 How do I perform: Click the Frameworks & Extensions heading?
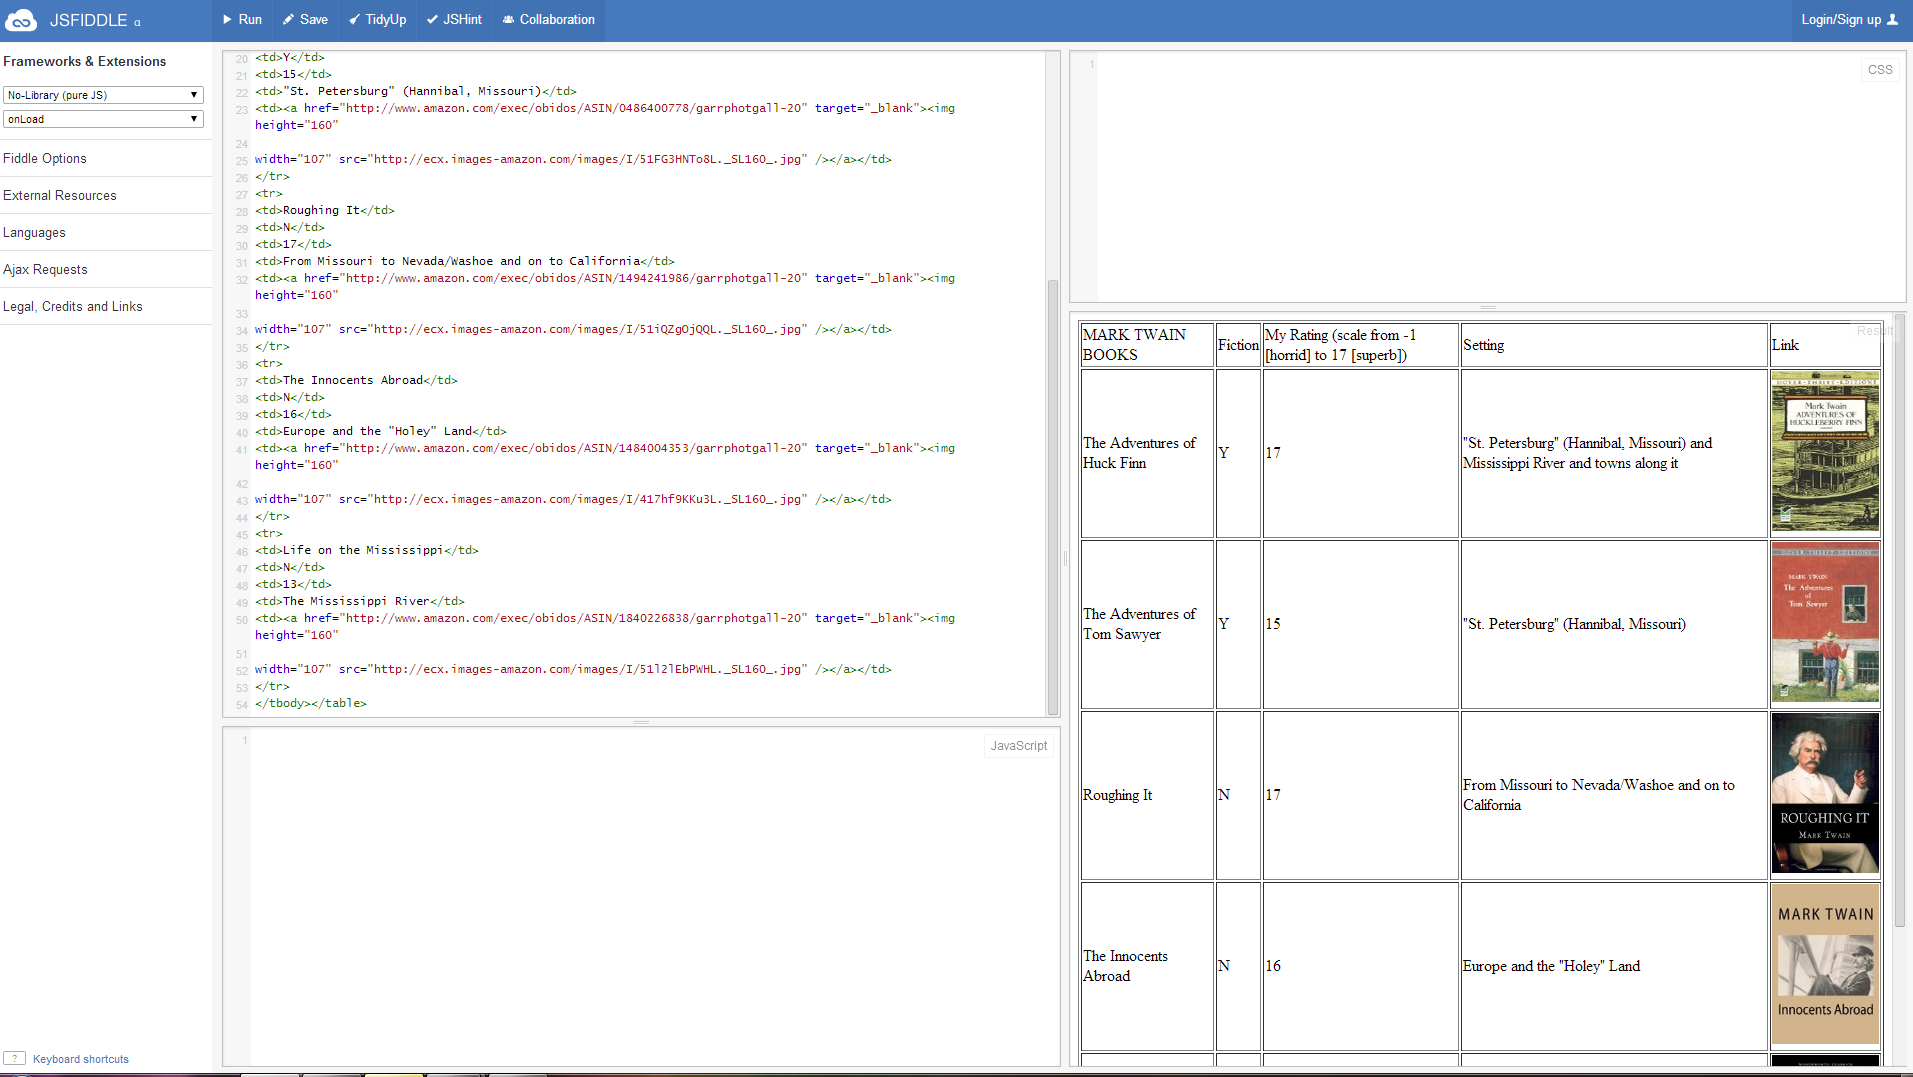coord(85,62)
